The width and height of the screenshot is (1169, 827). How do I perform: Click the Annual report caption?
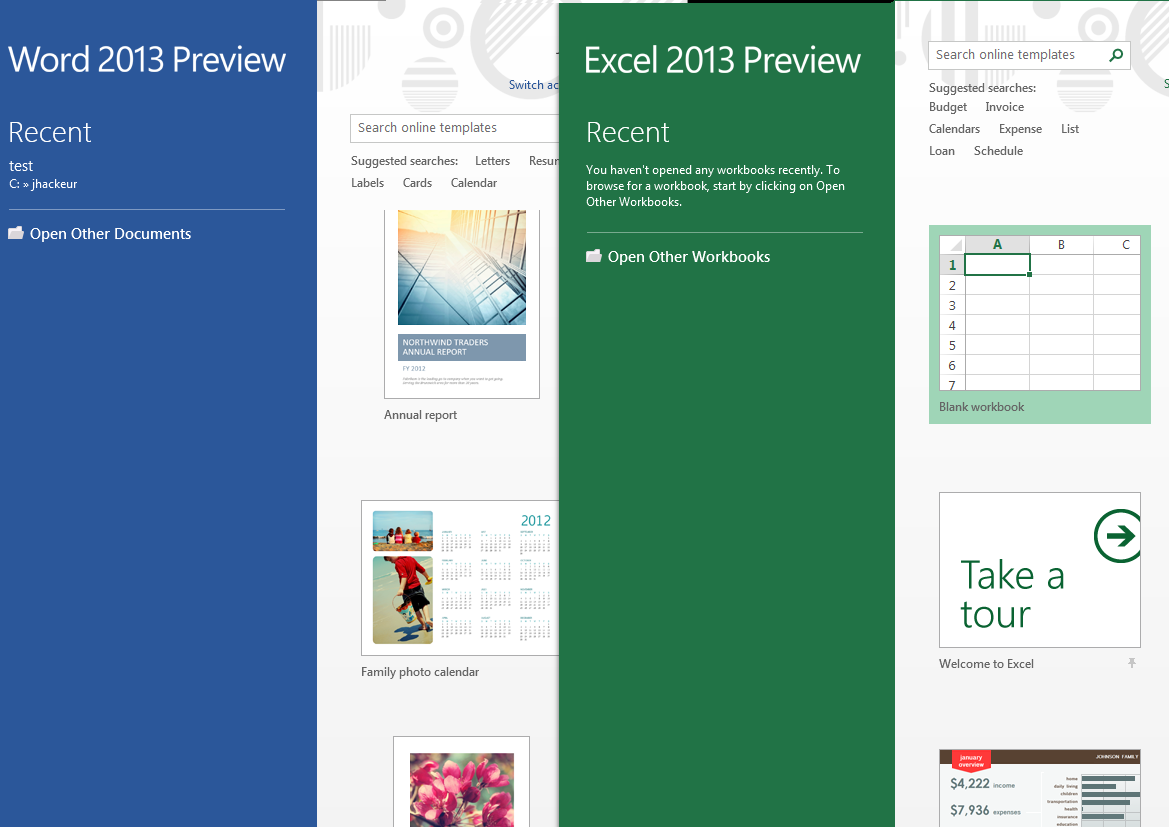420,415
